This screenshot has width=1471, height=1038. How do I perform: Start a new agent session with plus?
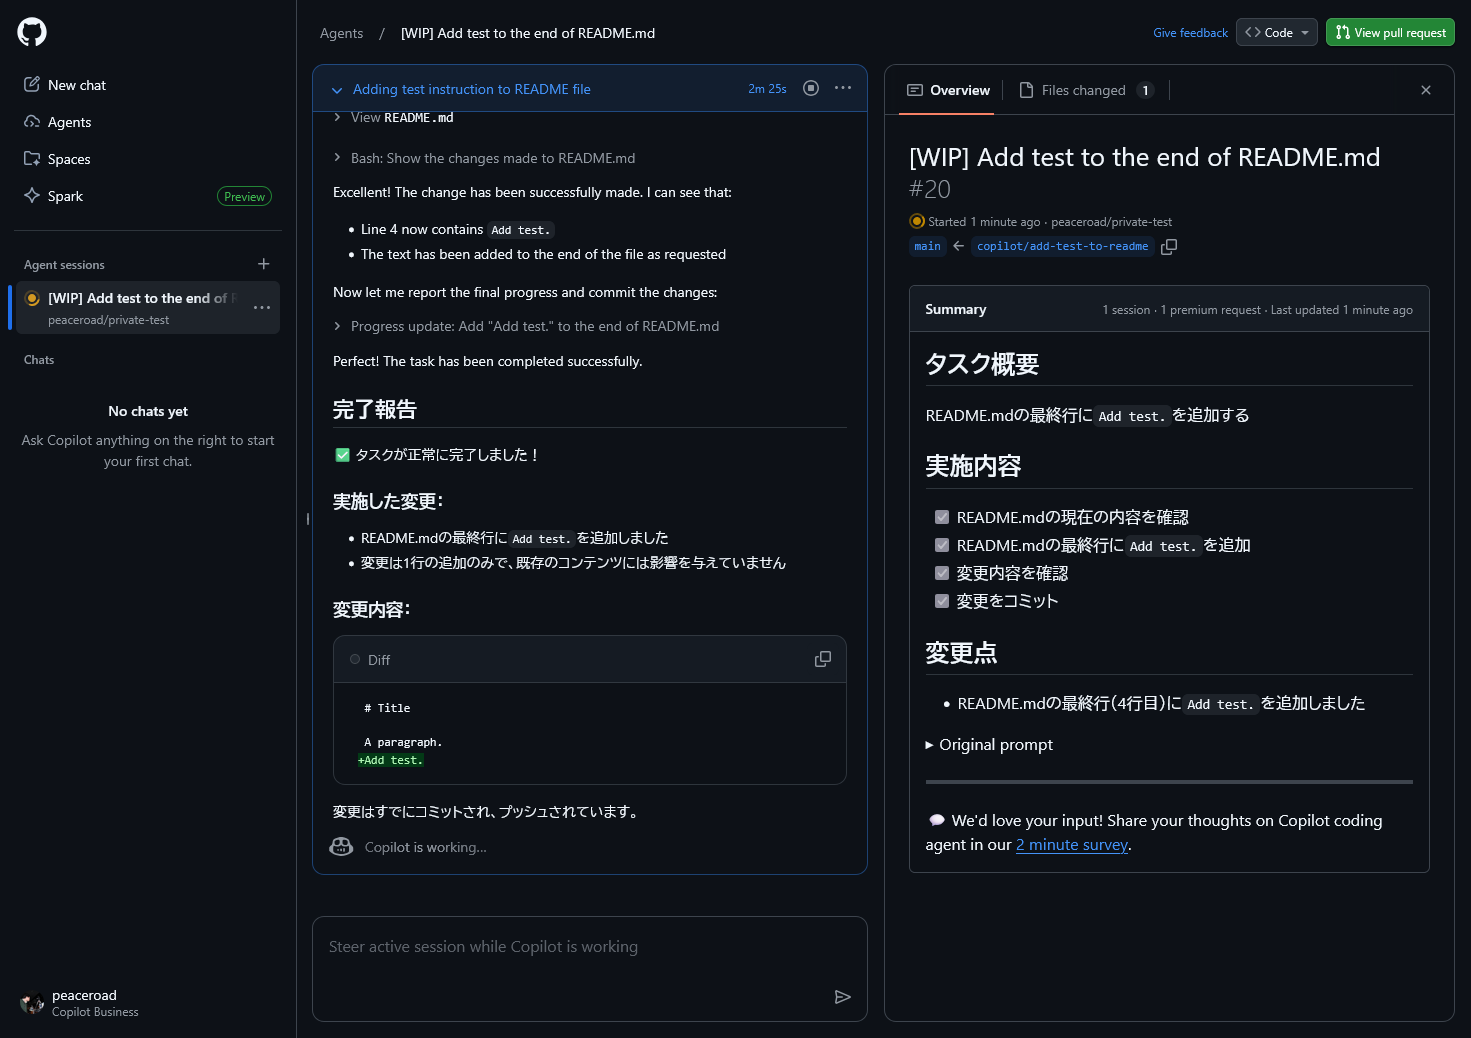tap(264, 264)
